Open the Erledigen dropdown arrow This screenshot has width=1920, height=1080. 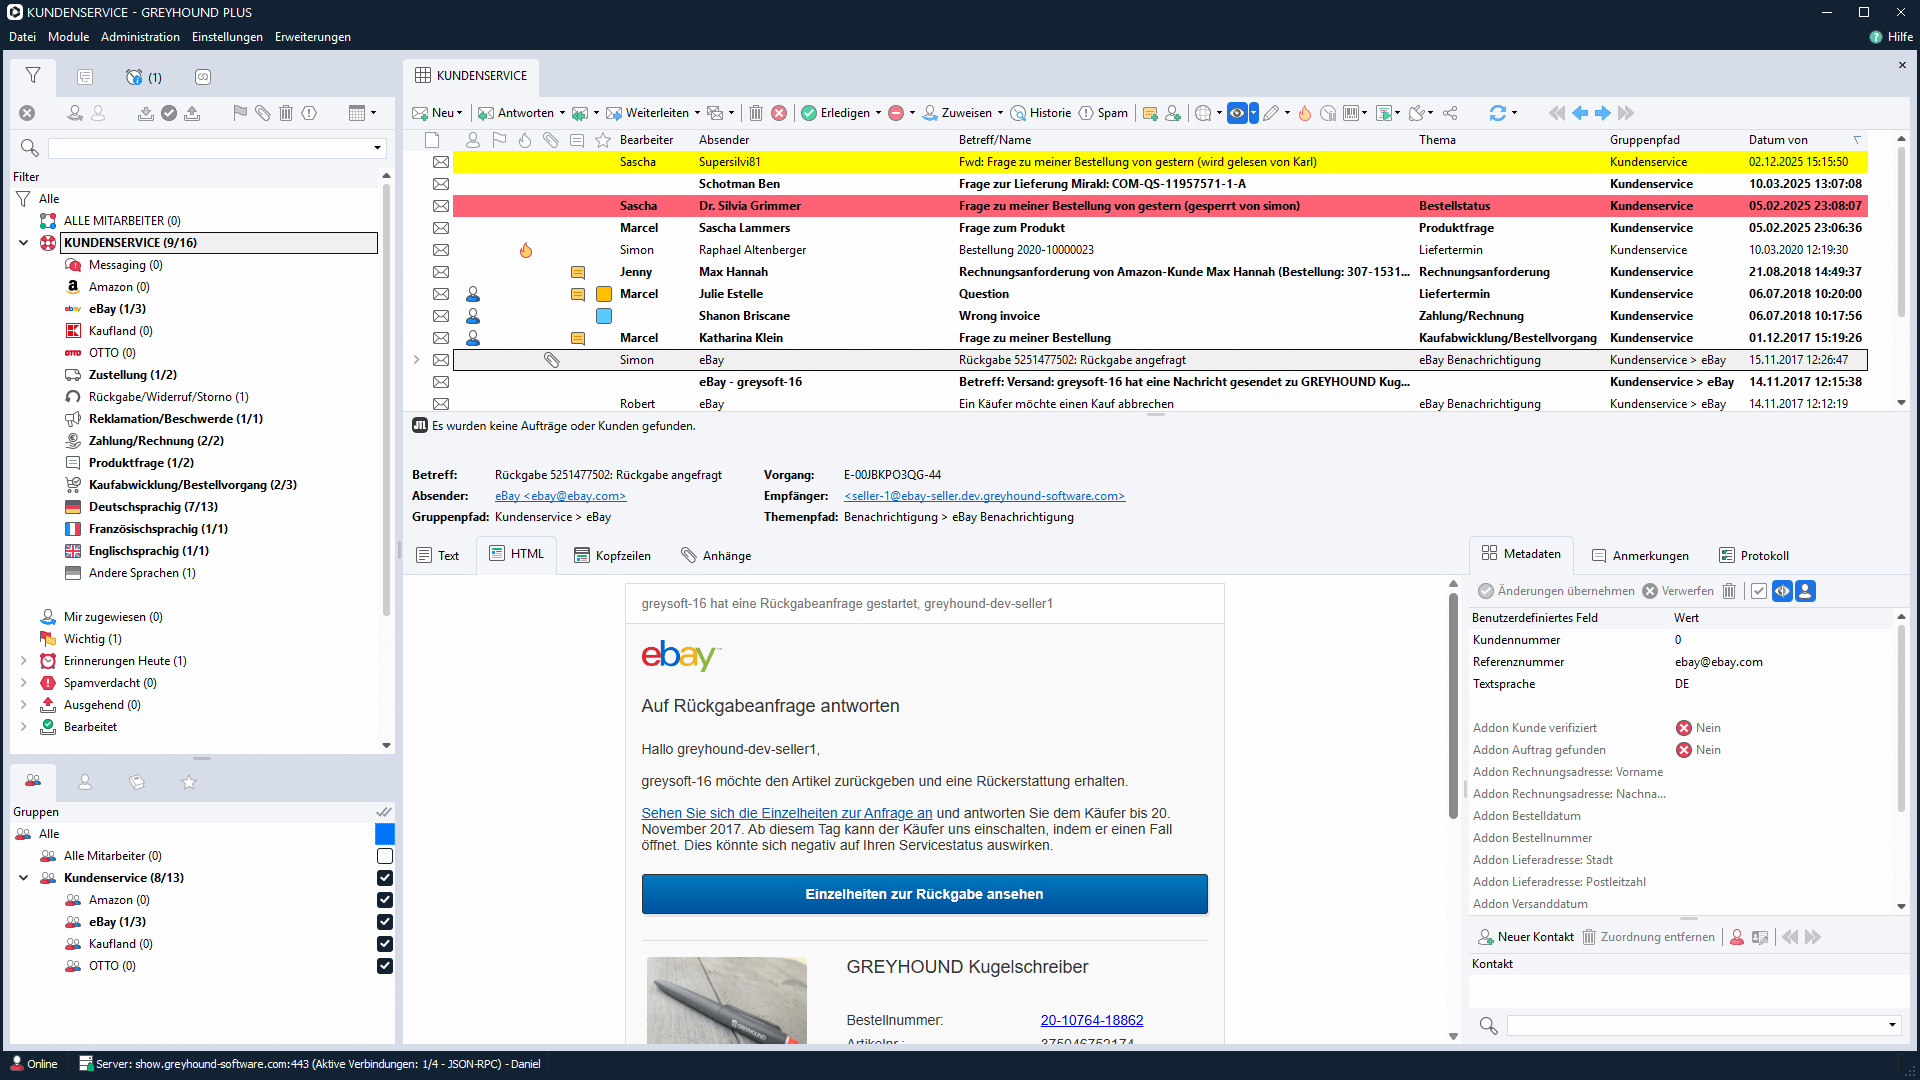pyautogui.click(x=878, y=113)
